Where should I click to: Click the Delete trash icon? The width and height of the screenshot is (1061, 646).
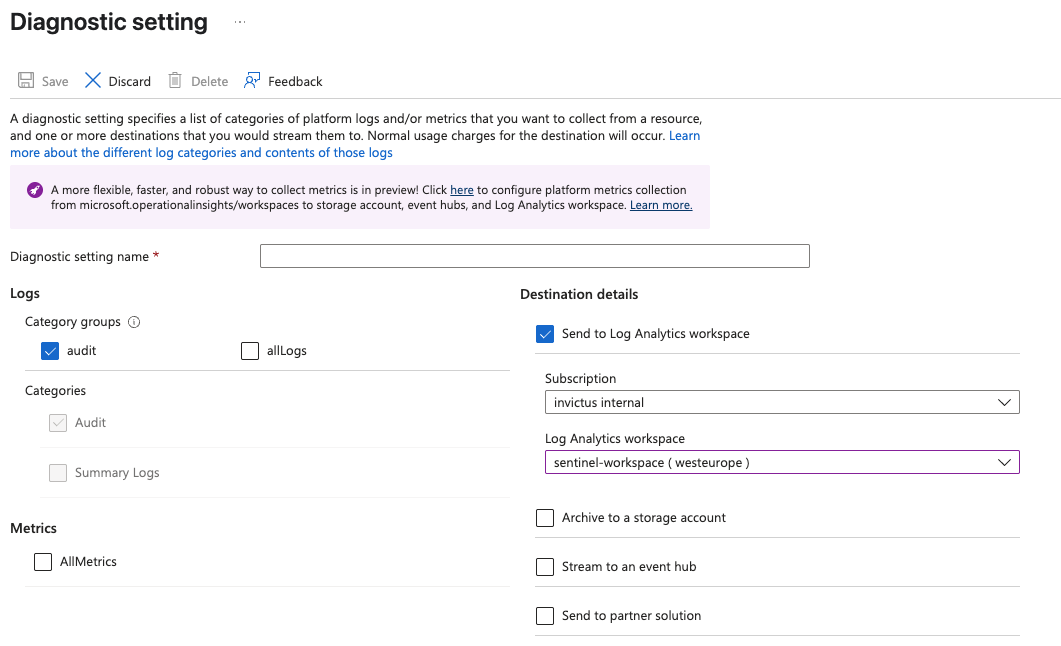pyautogui.click(x=175, y=81)
